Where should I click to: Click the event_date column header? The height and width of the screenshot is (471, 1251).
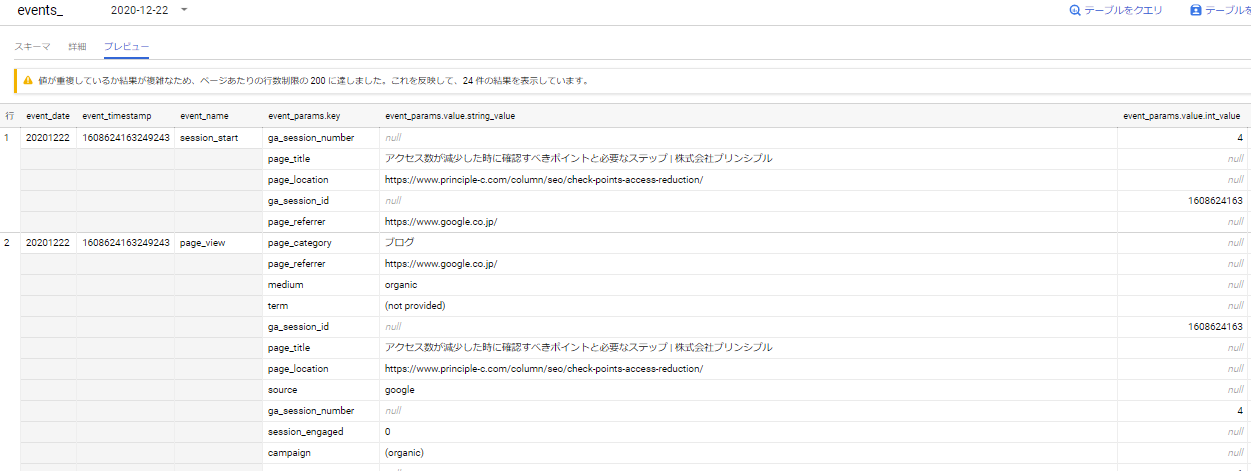(46, 116)
